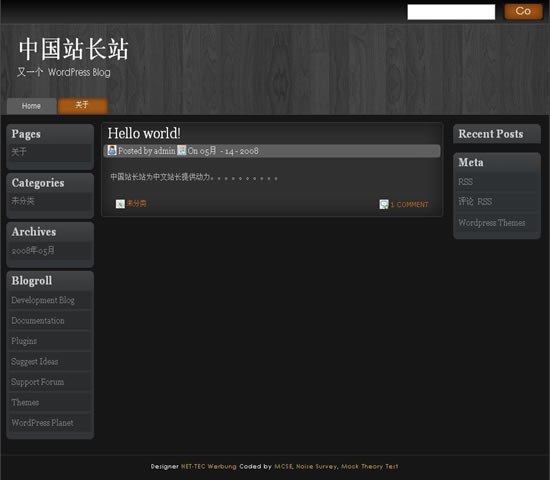The width and height of the screenshot is (550, 480).
Task: Open the Noise Survey footer link
Action: click(317, 466)
